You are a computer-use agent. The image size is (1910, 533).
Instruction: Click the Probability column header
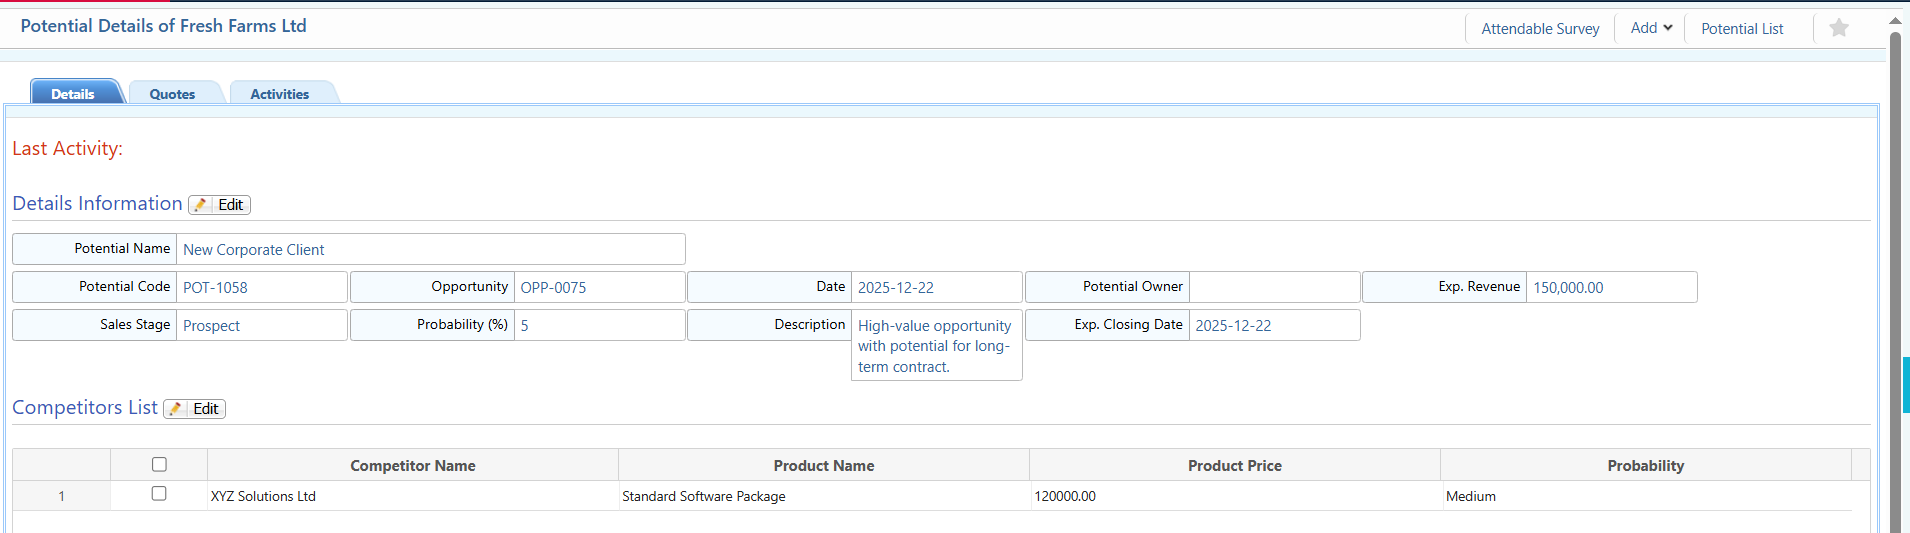pyautogui.click(x=1645, y=466)
